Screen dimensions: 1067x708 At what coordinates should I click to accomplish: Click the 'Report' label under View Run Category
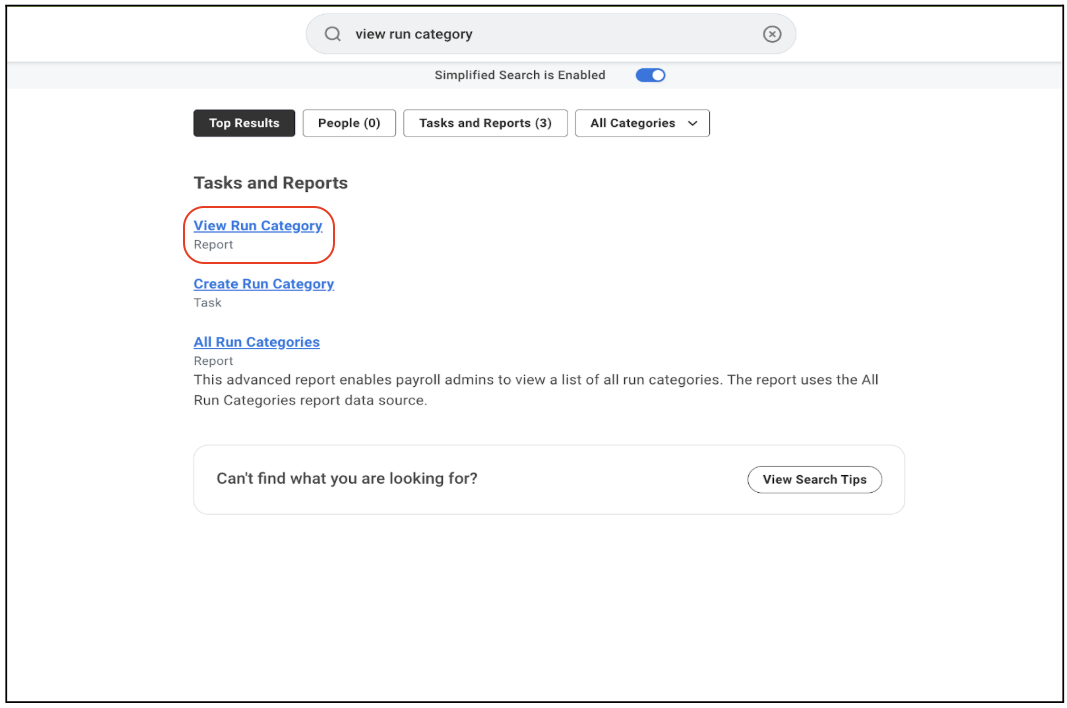tap(214, 244)
